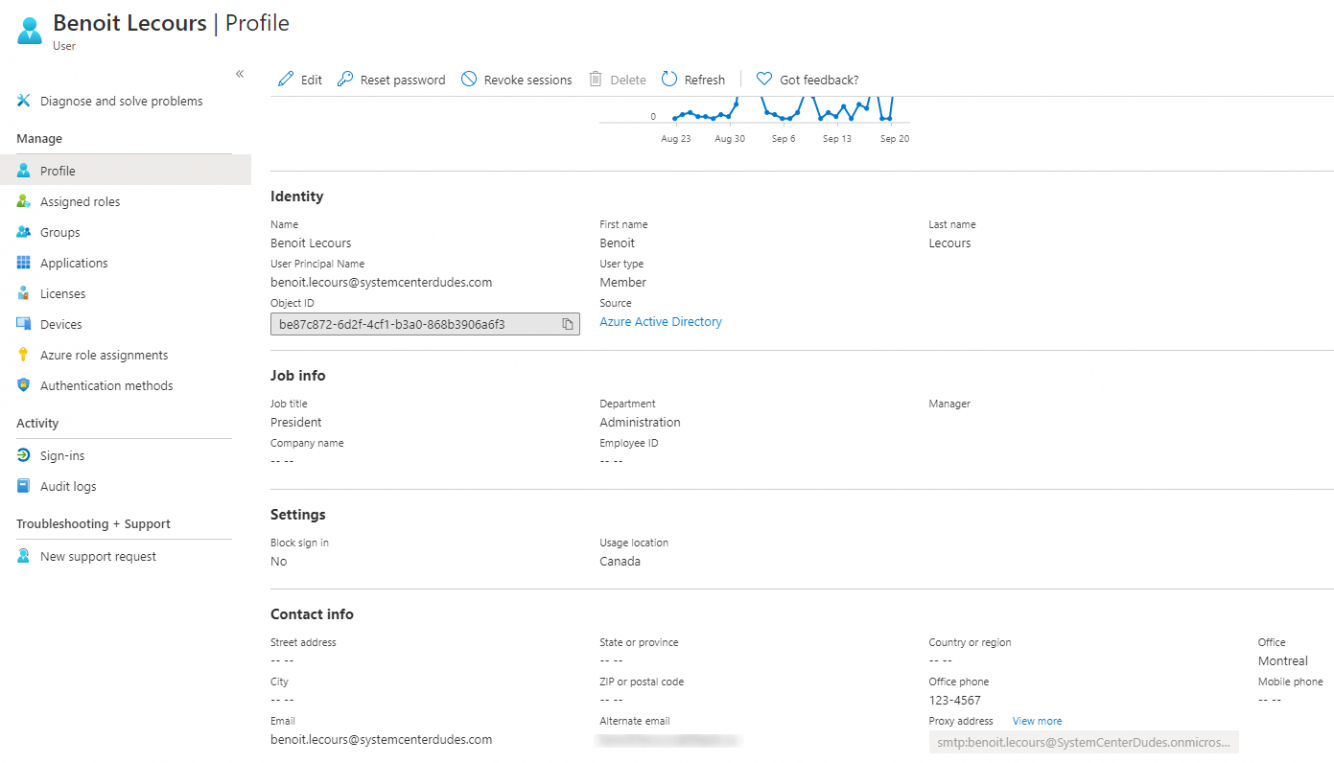
Task: Open the Profile tab in Manage section
Action: pos(58,170)
